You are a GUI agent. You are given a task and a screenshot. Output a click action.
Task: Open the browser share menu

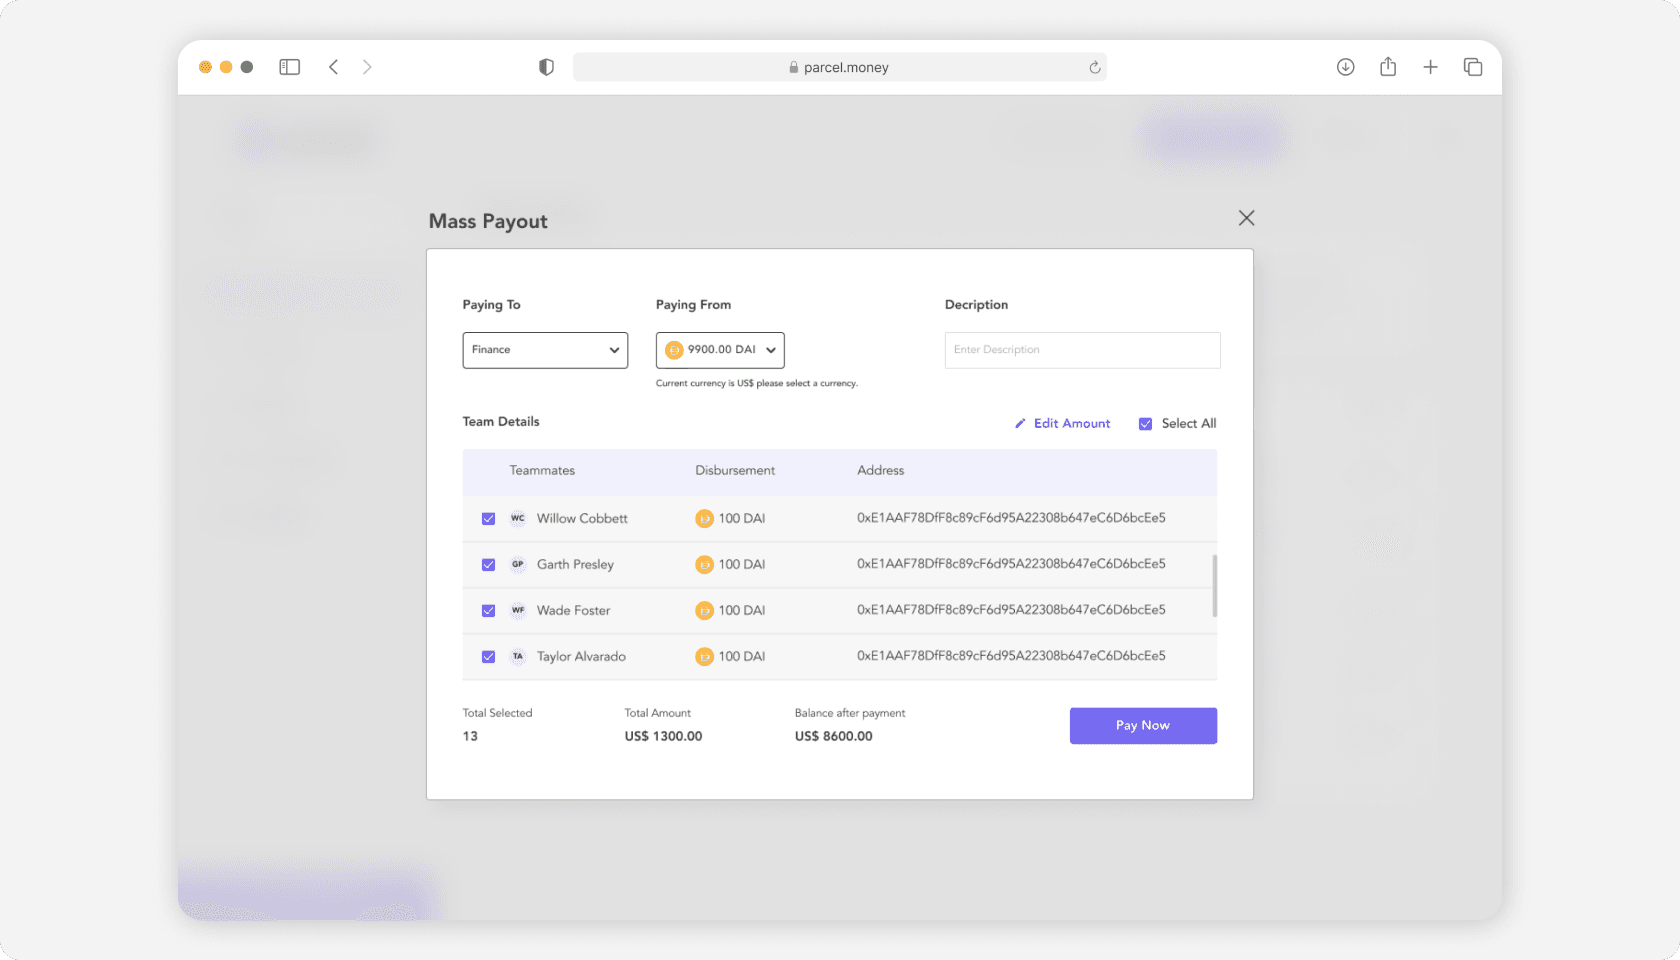(x=1388, y=67)
